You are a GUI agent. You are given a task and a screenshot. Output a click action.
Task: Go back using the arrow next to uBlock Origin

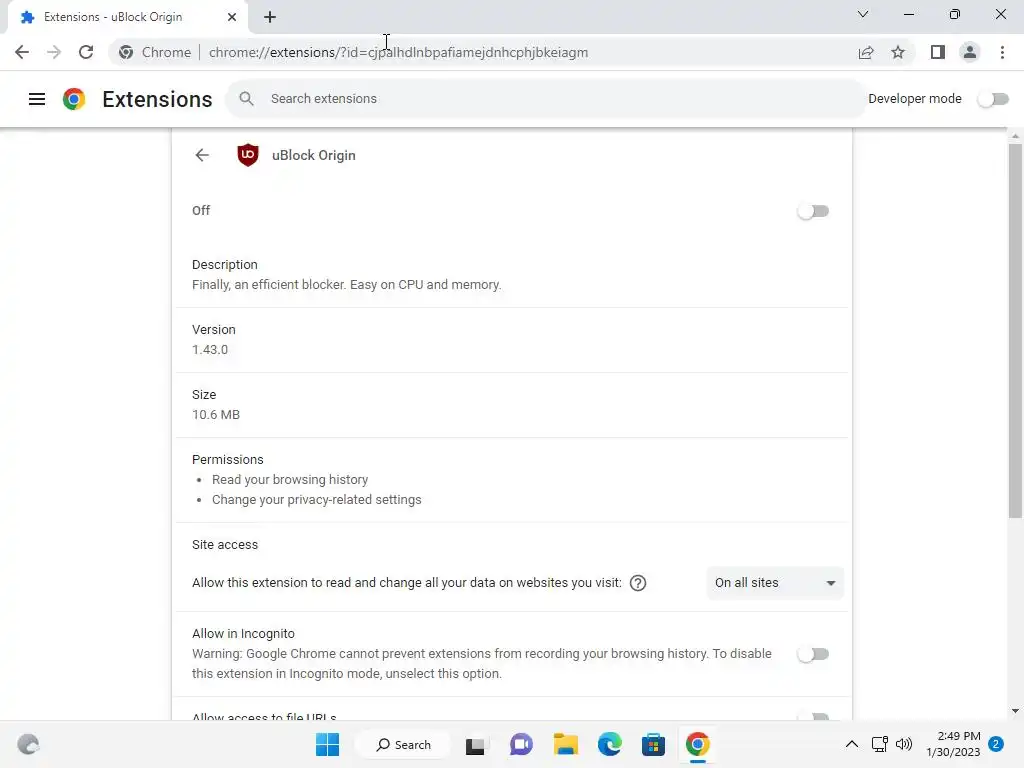click(202, 155)
